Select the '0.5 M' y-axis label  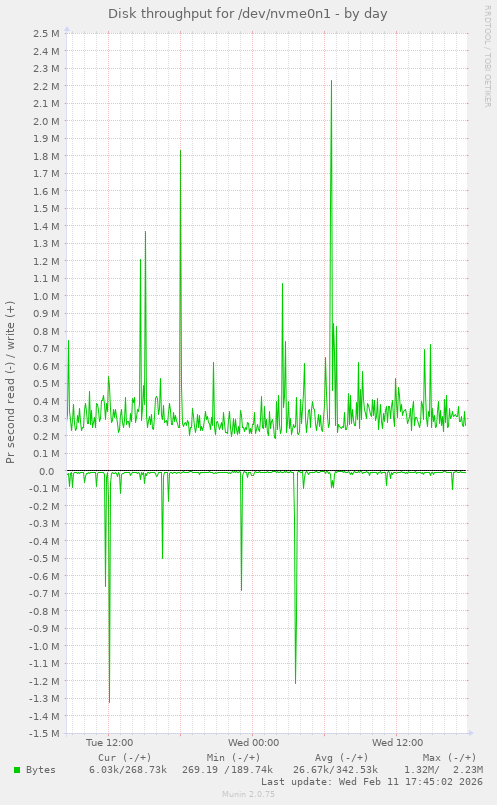tap(46, 384)
